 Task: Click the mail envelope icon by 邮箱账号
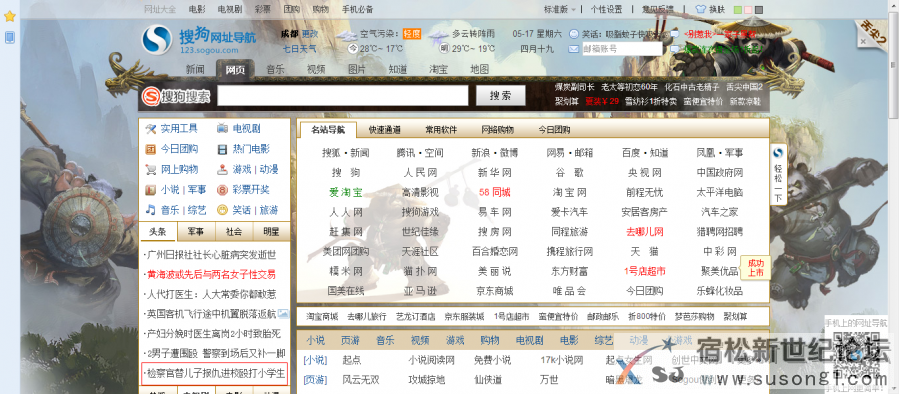click(x=573, y=49)
